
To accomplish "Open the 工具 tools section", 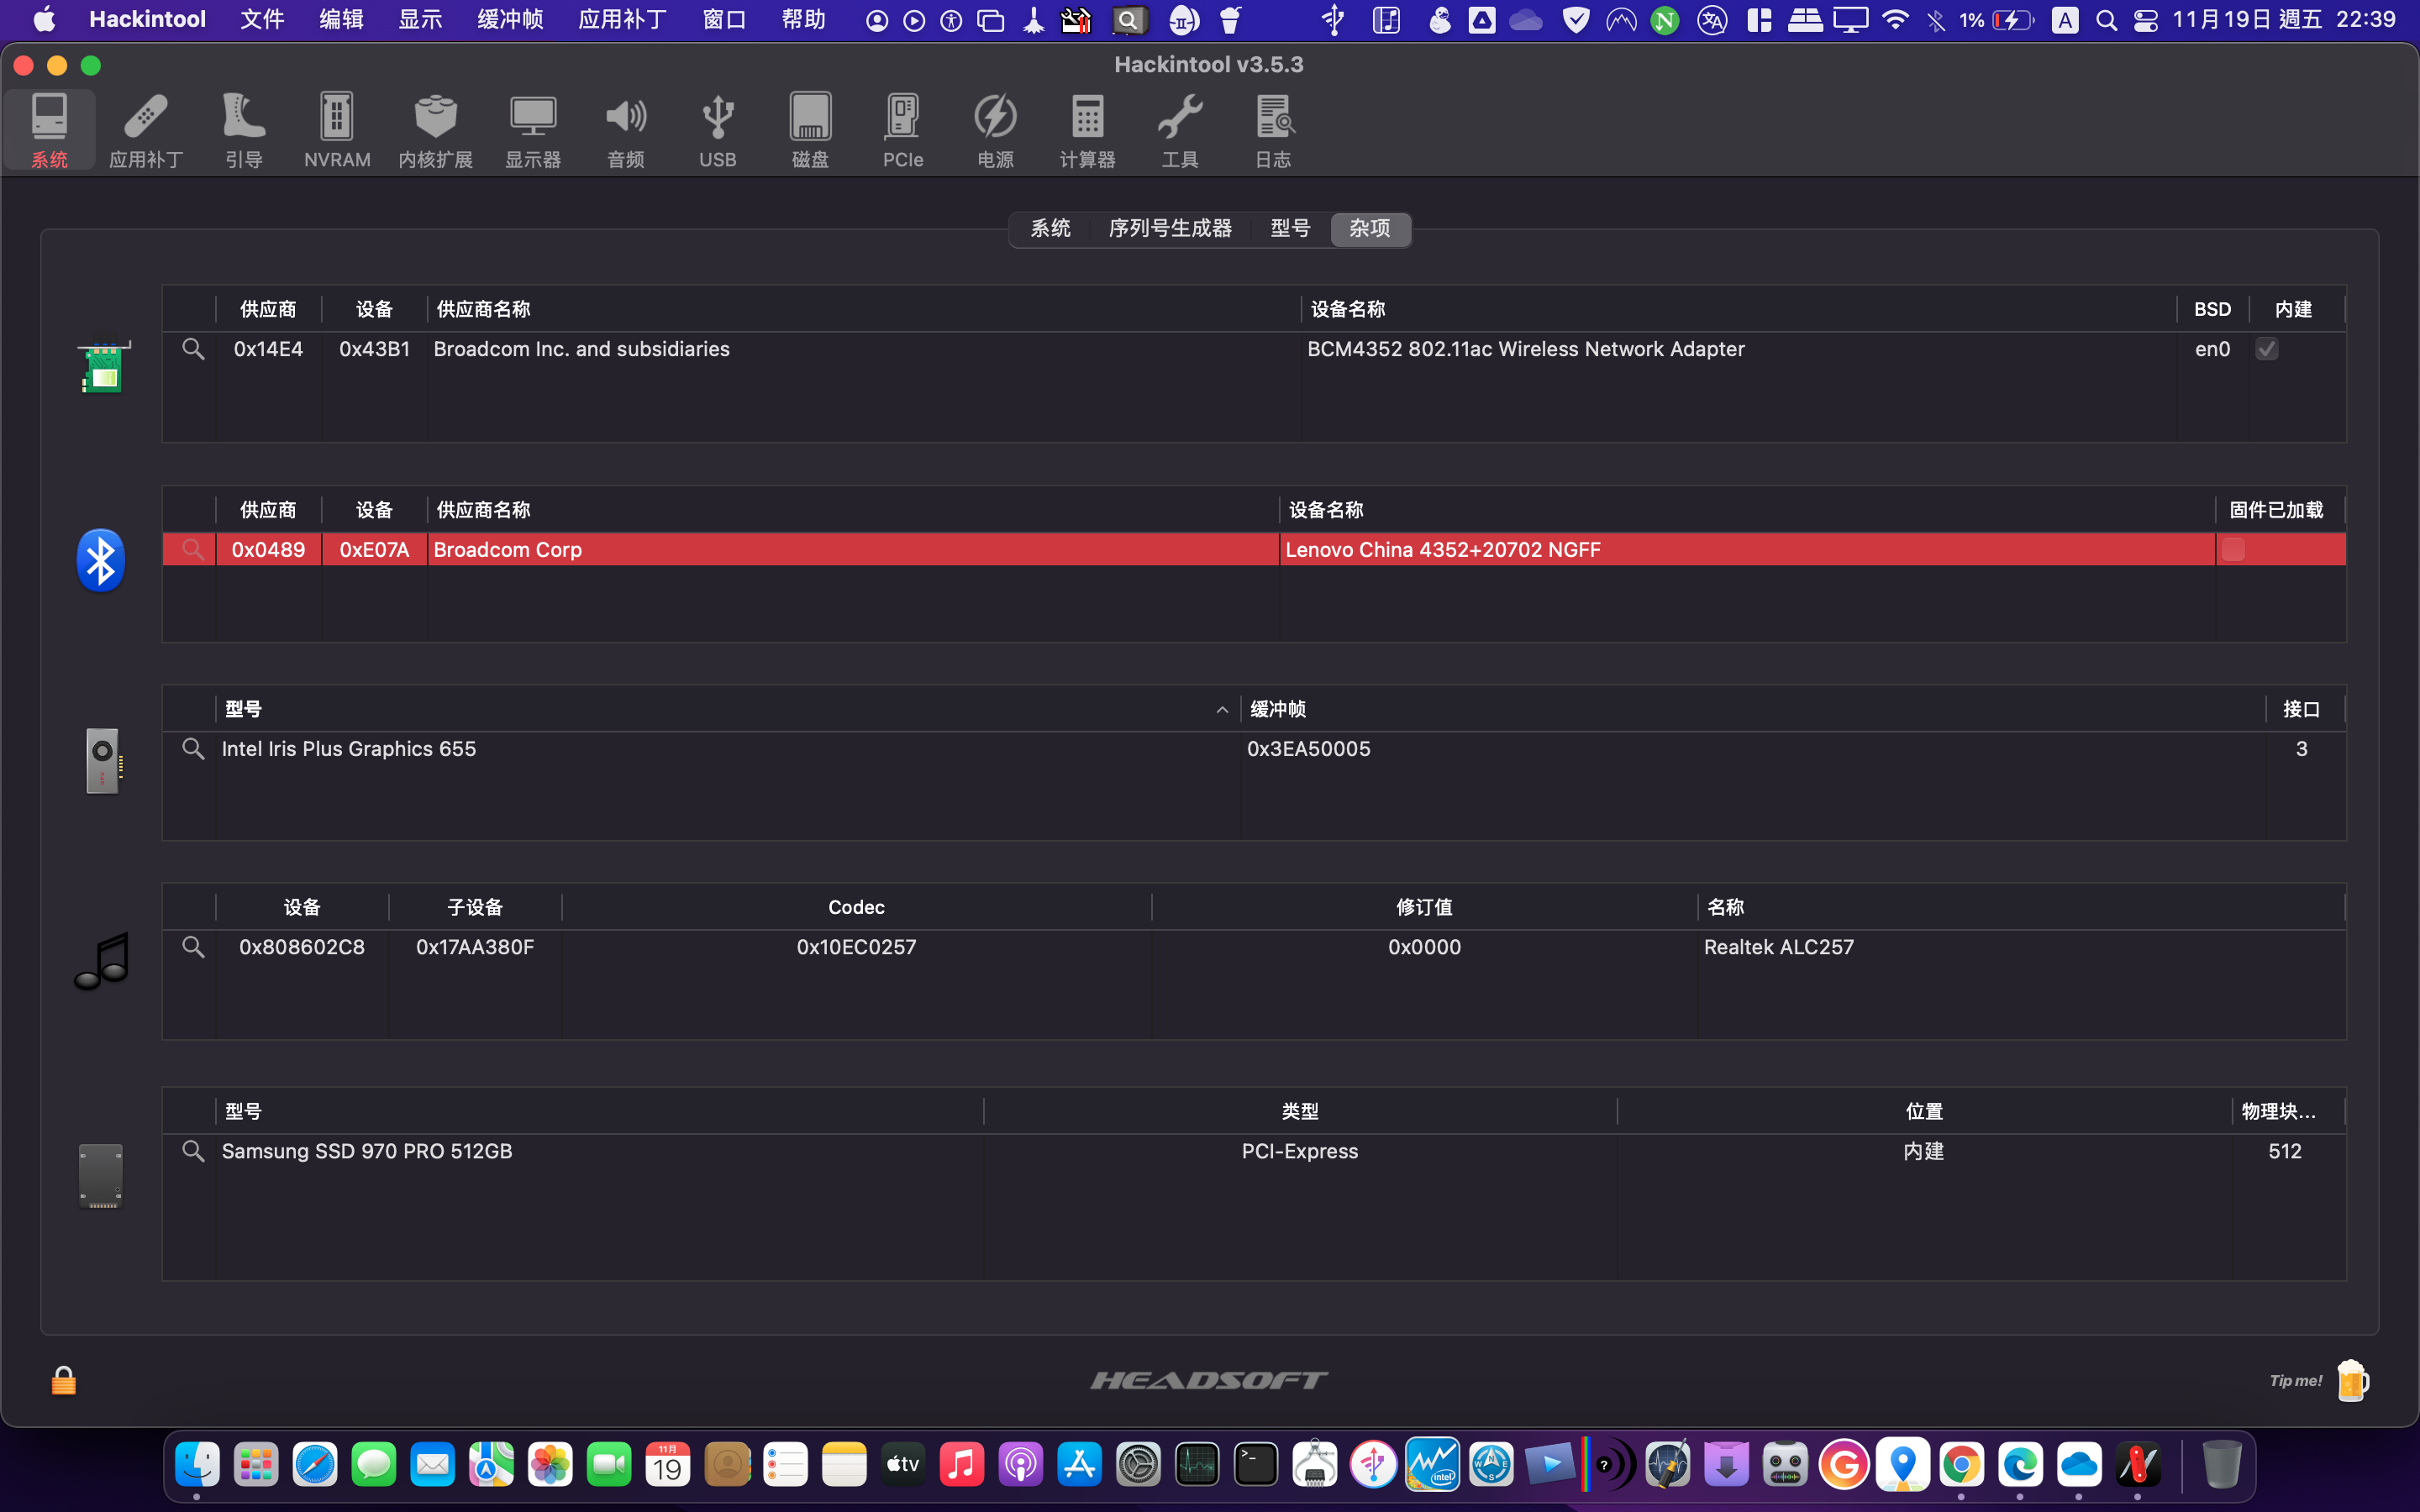I will 1179,128.
